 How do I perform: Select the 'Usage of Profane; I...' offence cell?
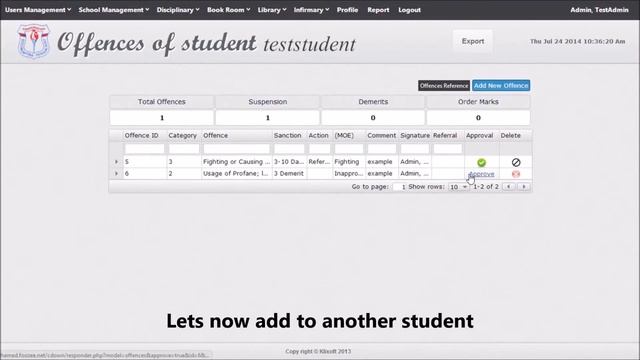(x=237, y=173)
